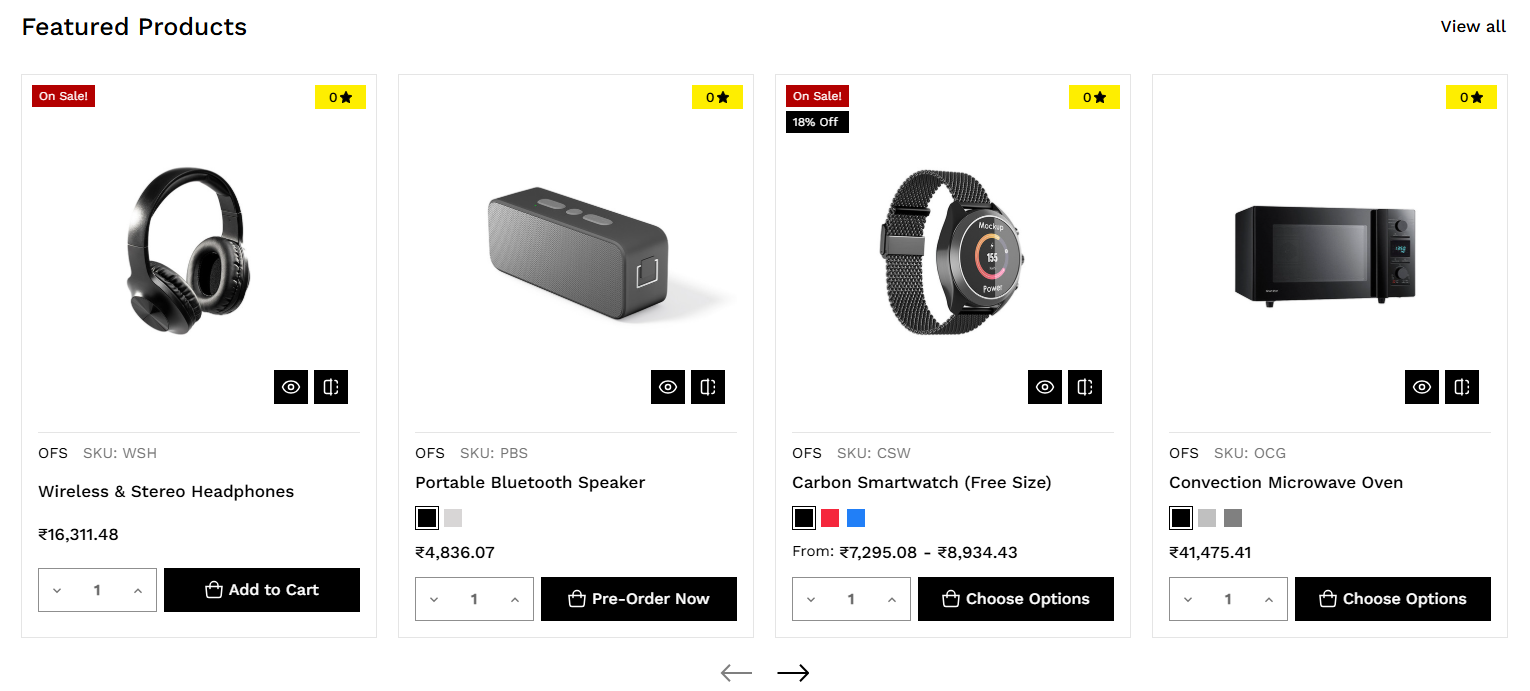This screenshot has width=1530, height=691.
Task: Quick view the Convection Microwave Oven
Action: [x=1422, y=387]
